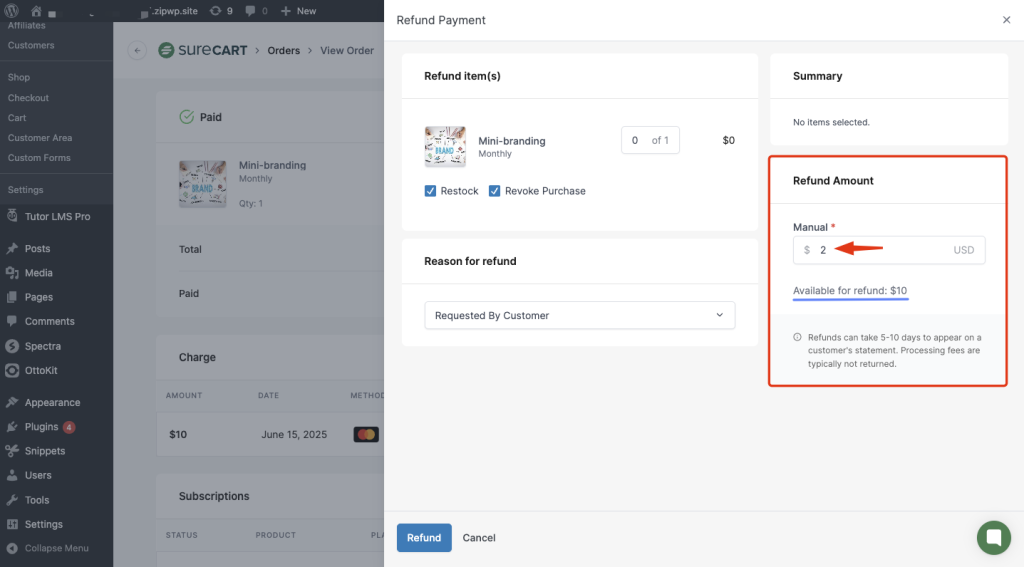Screen dimensions: 1024x567
Task: Click the green chat support bubble icon
Action: pos(993,537)
